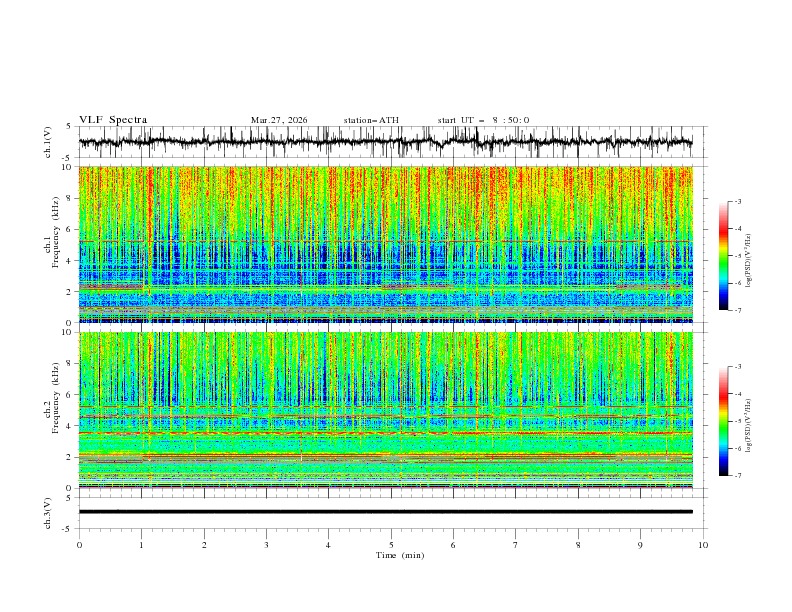Click the ch.3 flat voltage trace

pos(385,512)
